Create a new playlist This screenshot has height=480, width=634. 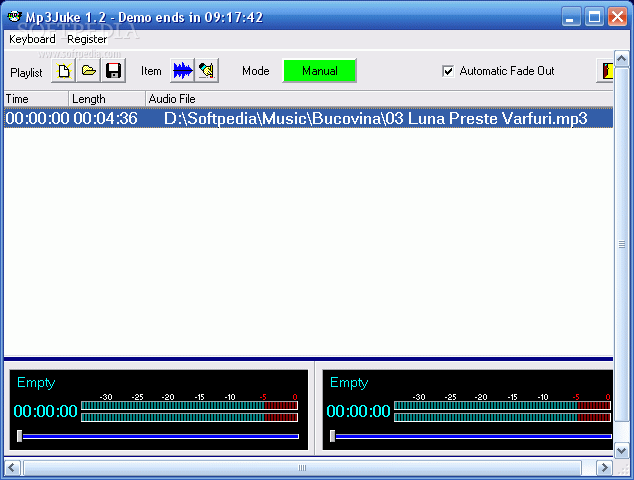pos(63,71)
